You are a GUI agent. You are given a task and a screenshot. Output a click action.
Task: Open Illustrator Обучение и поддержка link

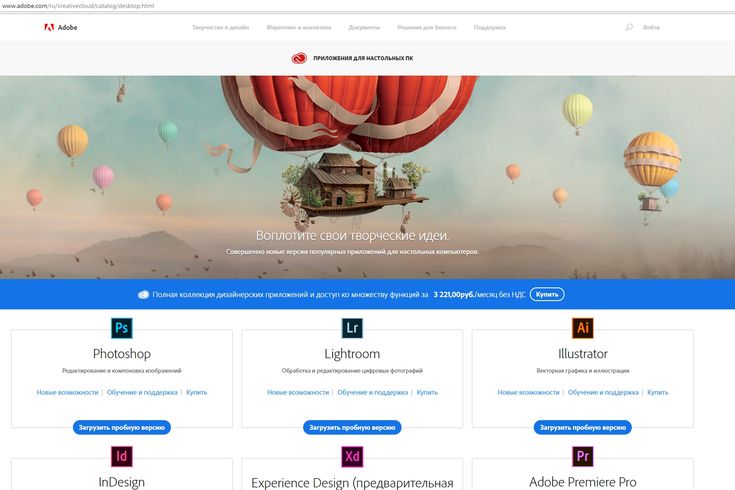603,392
